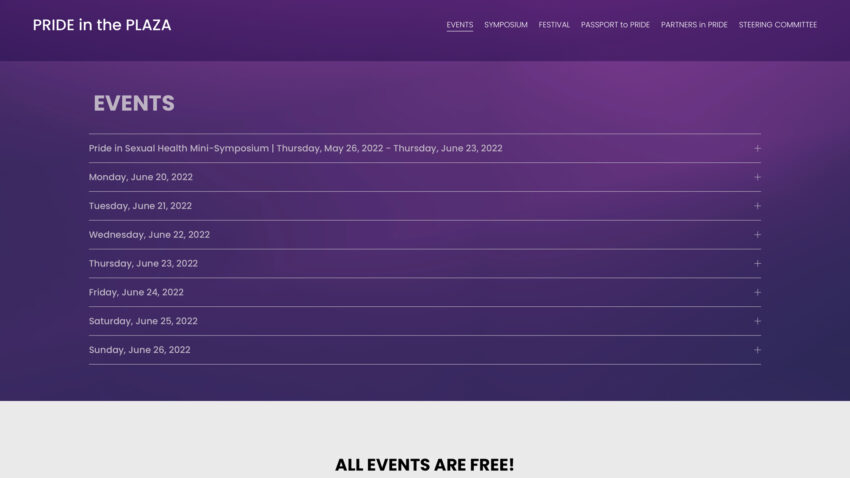Expand the Monday, June 20, 2022 label
Screen dimensions: 850x478
[x=141, y=177]
